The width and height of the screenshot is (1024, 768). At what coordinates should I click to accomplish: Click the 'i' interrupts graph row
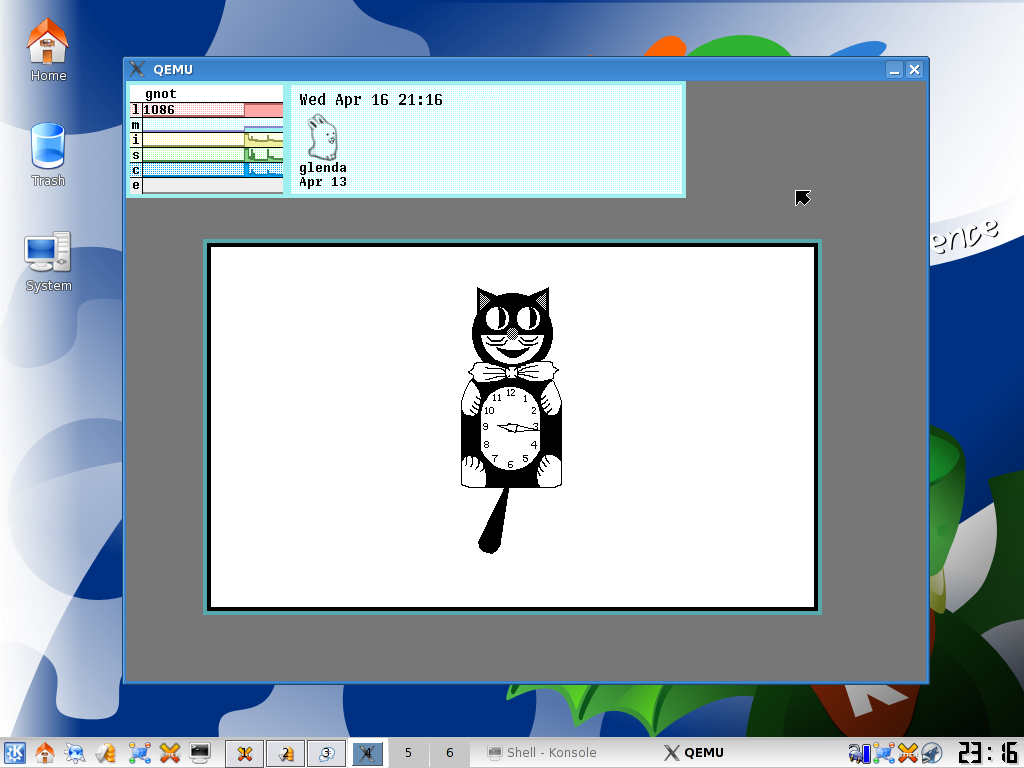tap(207, 140)
